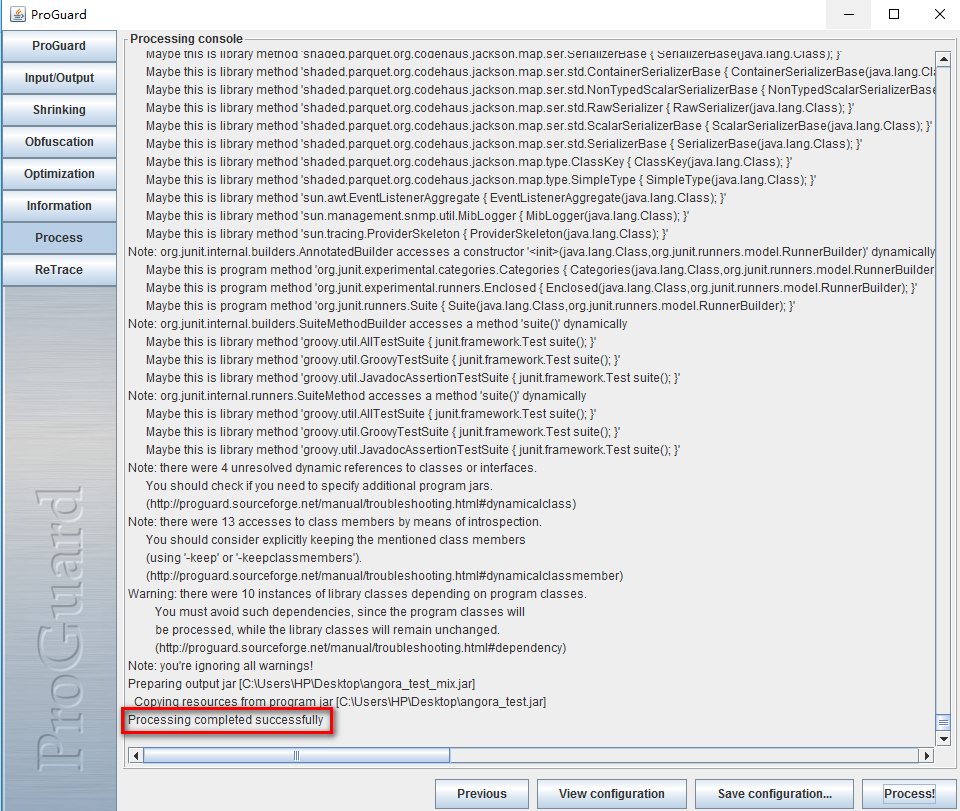Click the "(using '-keep' or '-keepclassmembers')" line
Image resolution: width=960 pixels, height=811 pixels.
[x=254, y=558]
